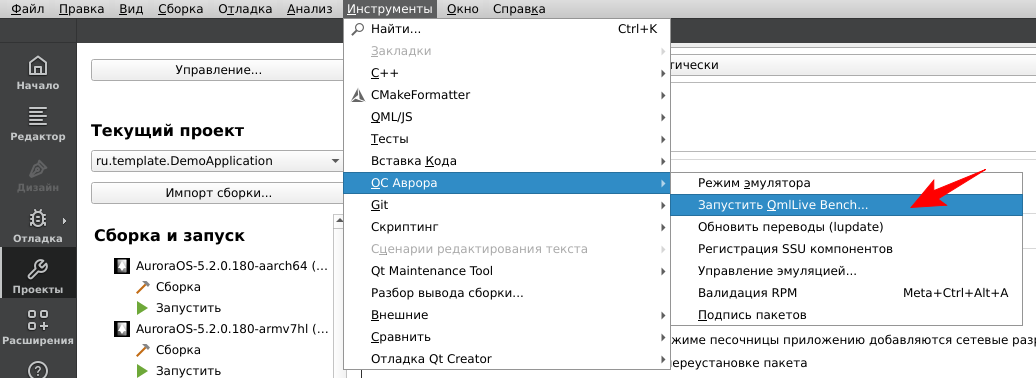Open the Правка menu
The image size is (1036, 378).
tap(81, 9)
